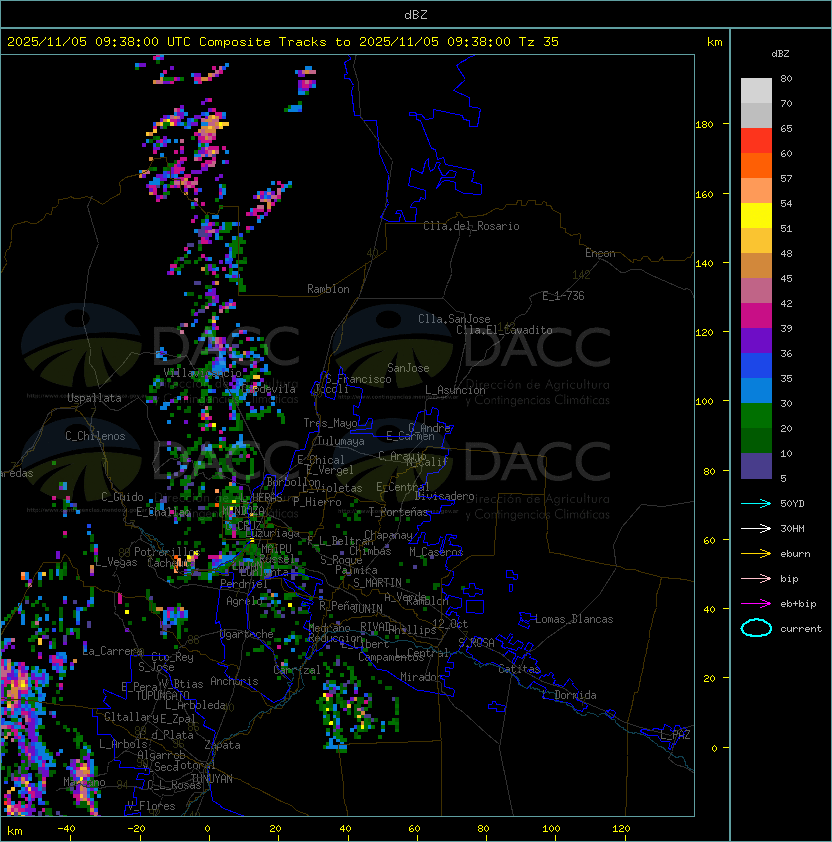Click the La_Carrera place label
Screen dimensions: 832x842
click(112, 651)
